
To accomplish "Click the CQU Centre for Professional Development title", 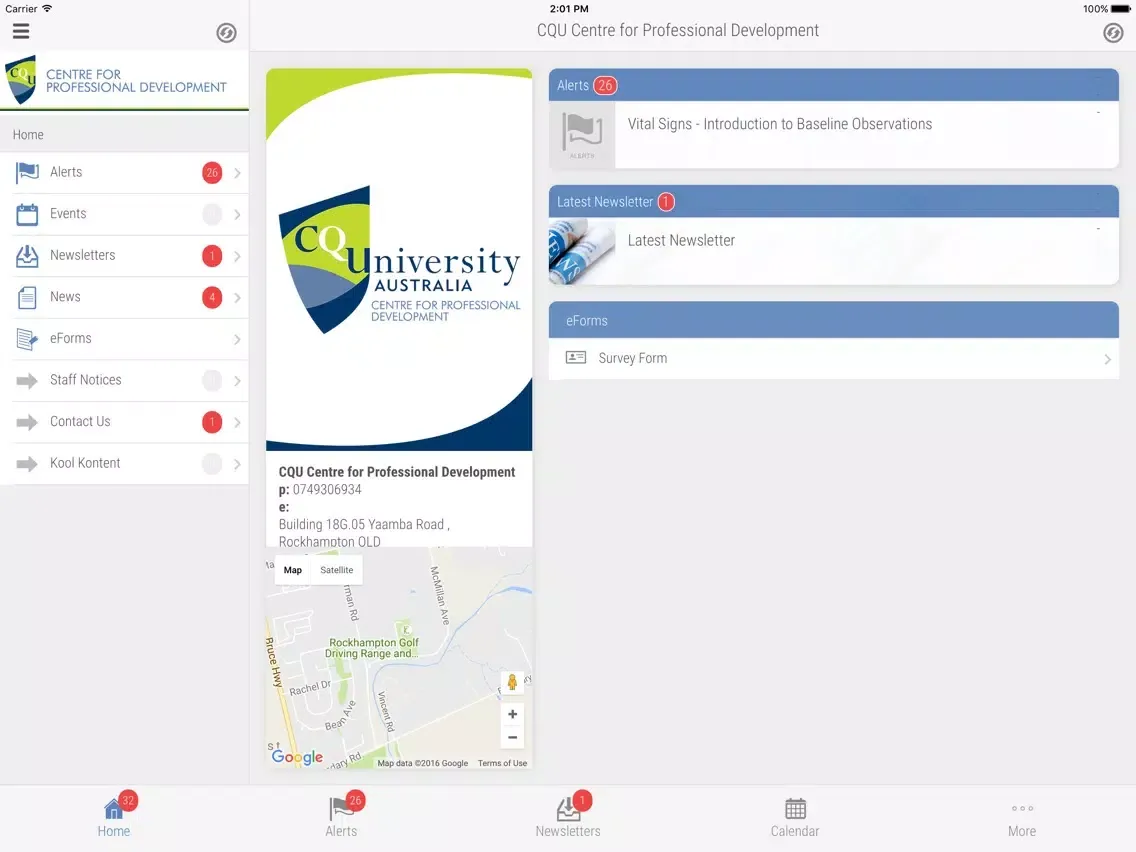I will [x=677, y=30].
